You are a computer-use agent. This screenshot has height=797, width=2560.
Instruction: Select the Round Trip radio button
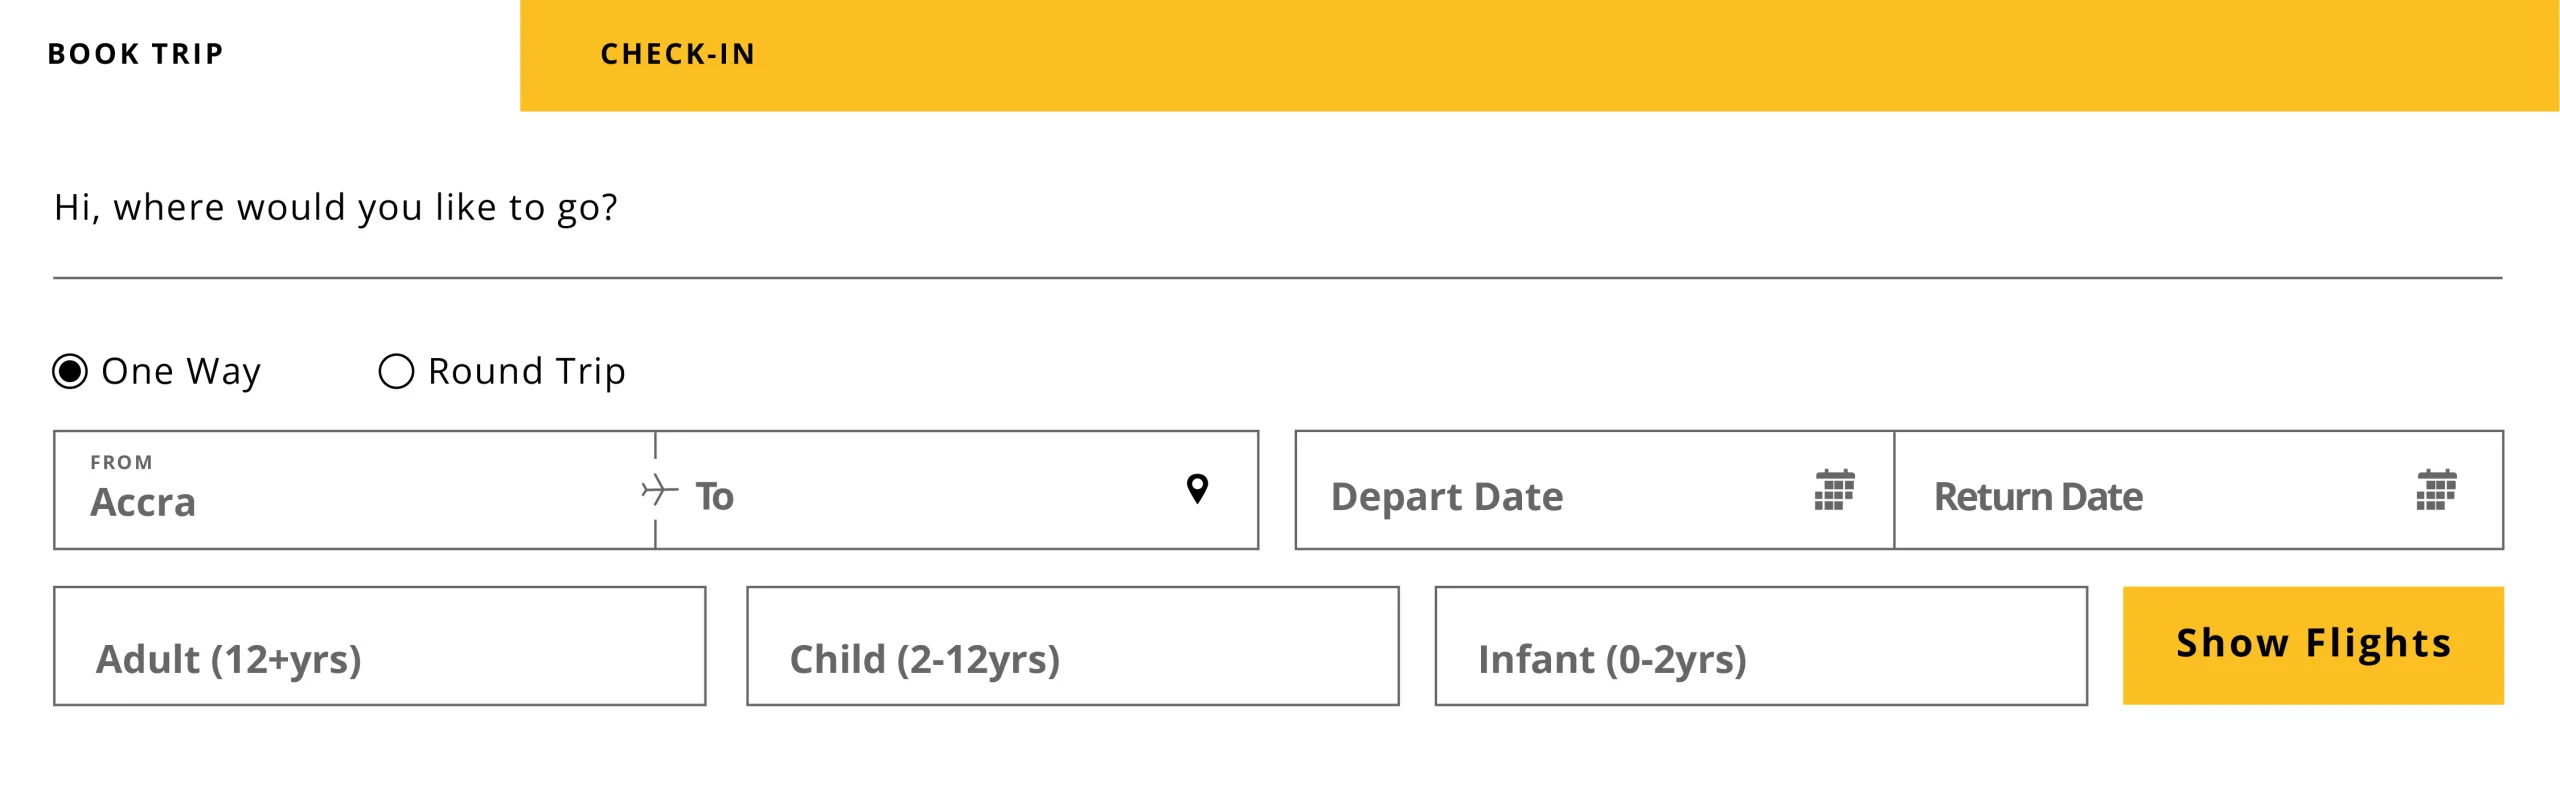(396, 371)
